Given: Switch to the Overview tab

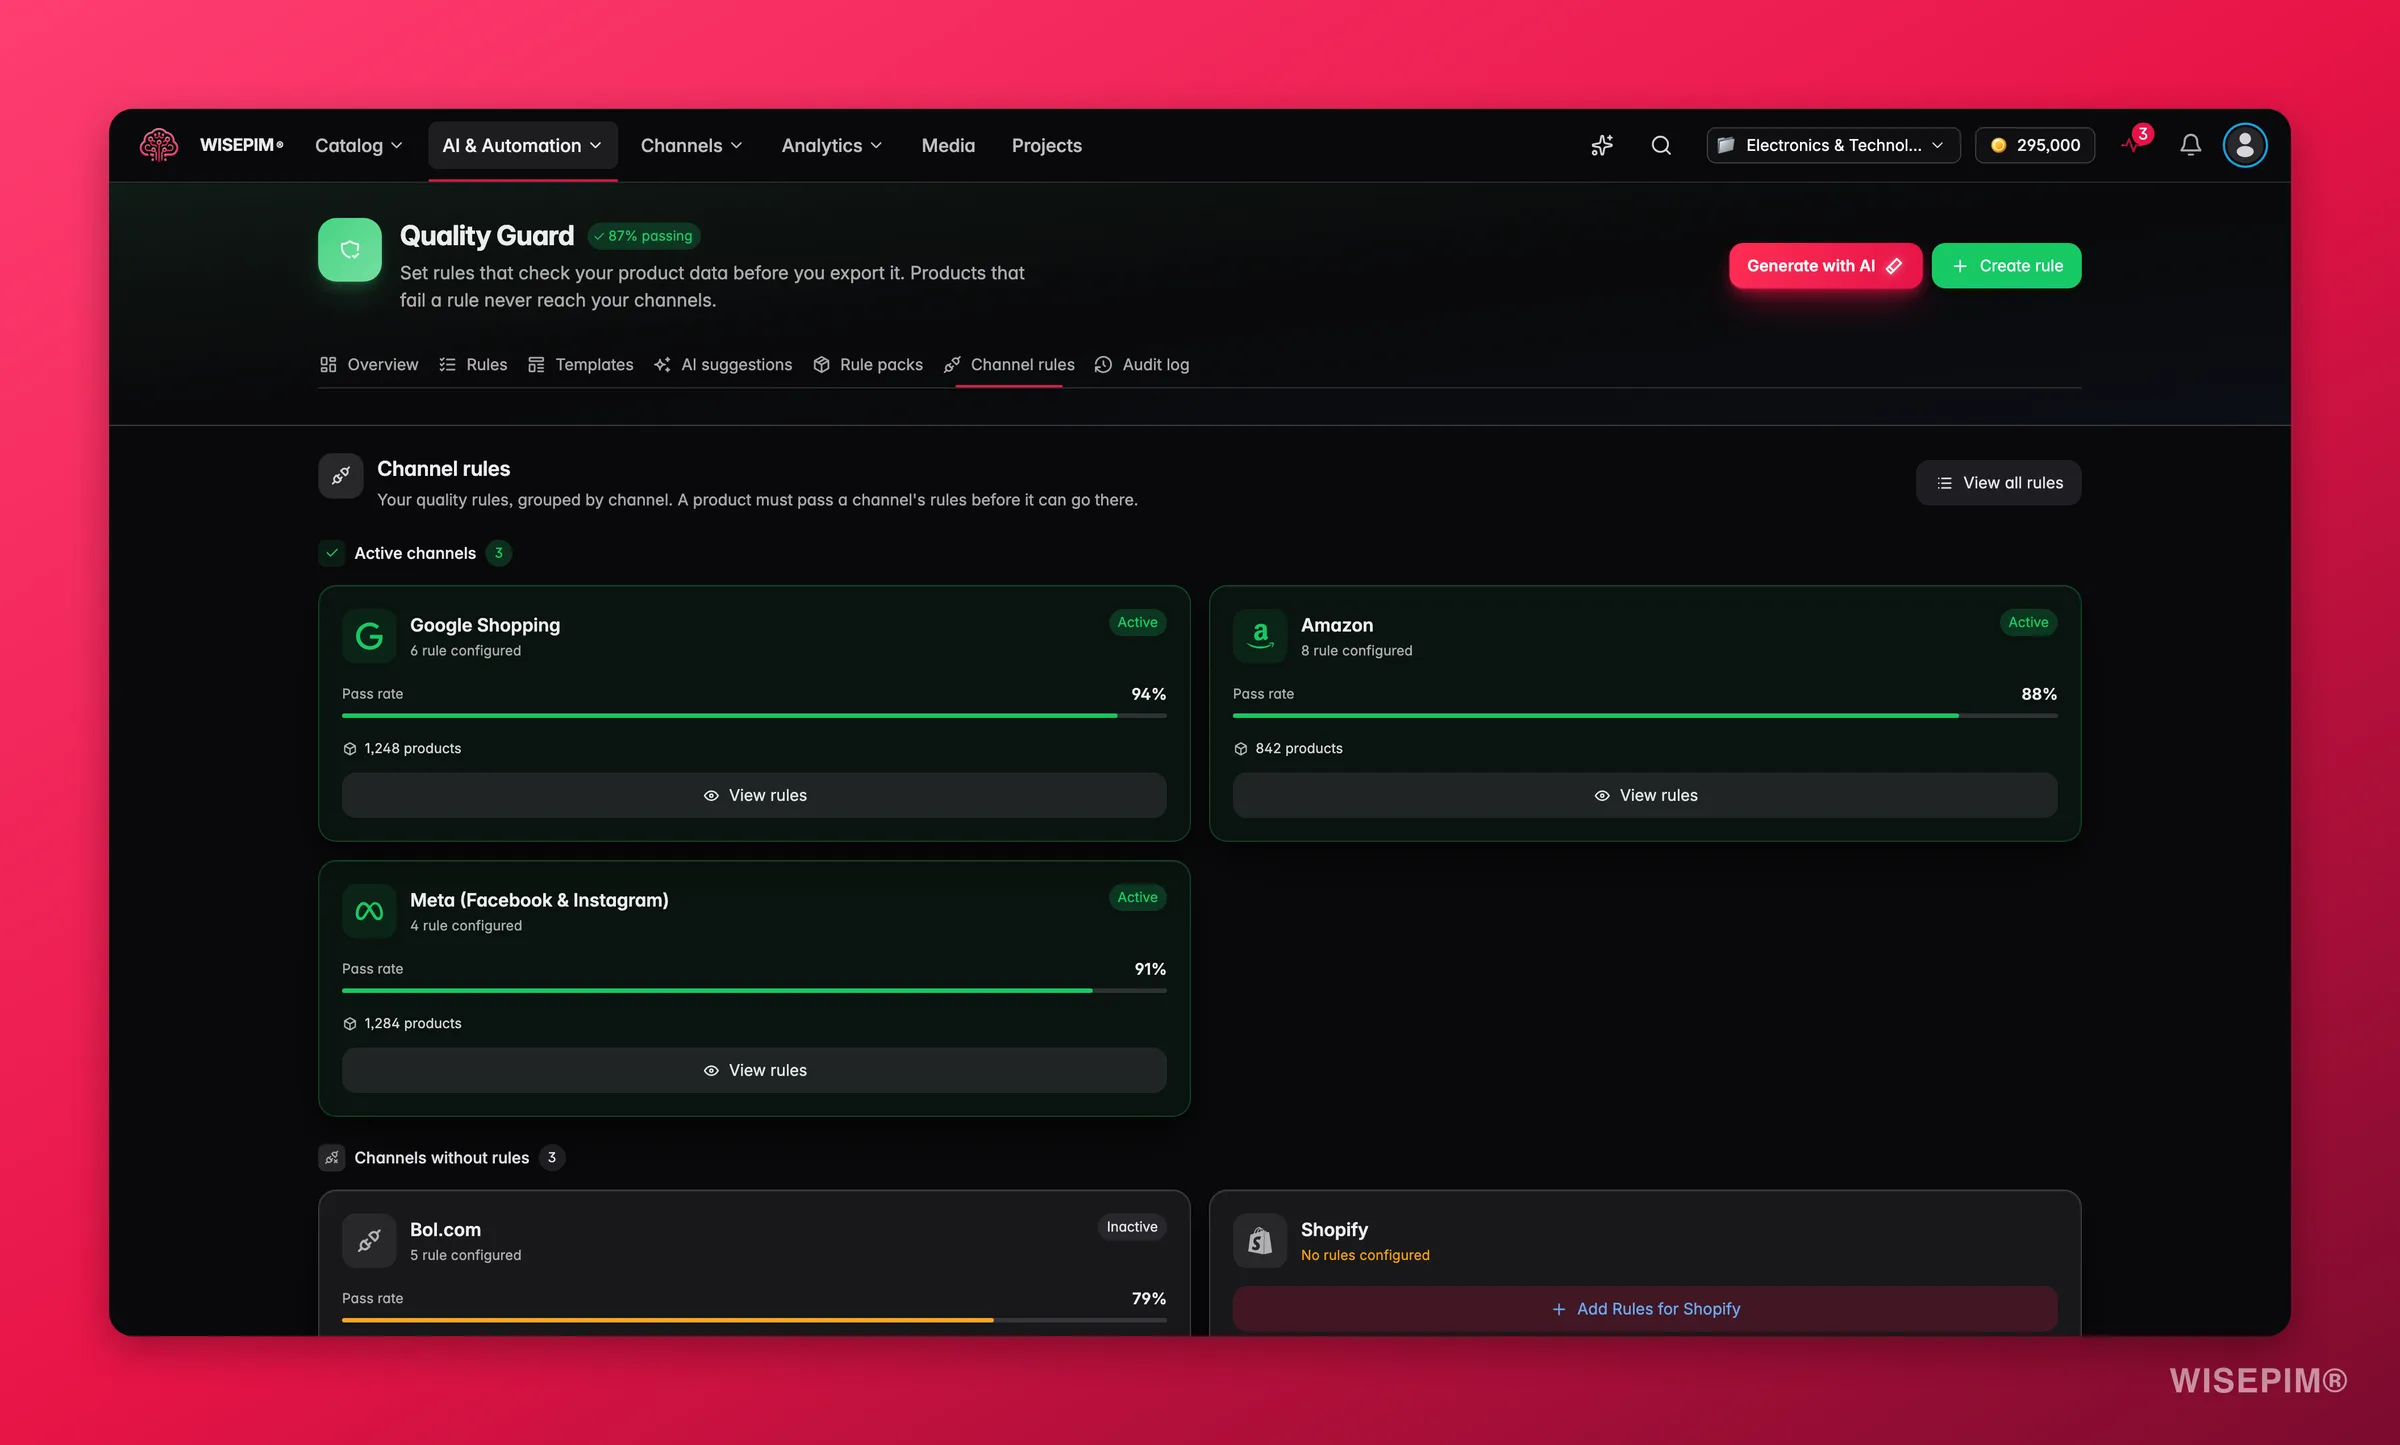Looking at the screenshot, I should coord(369,365).
